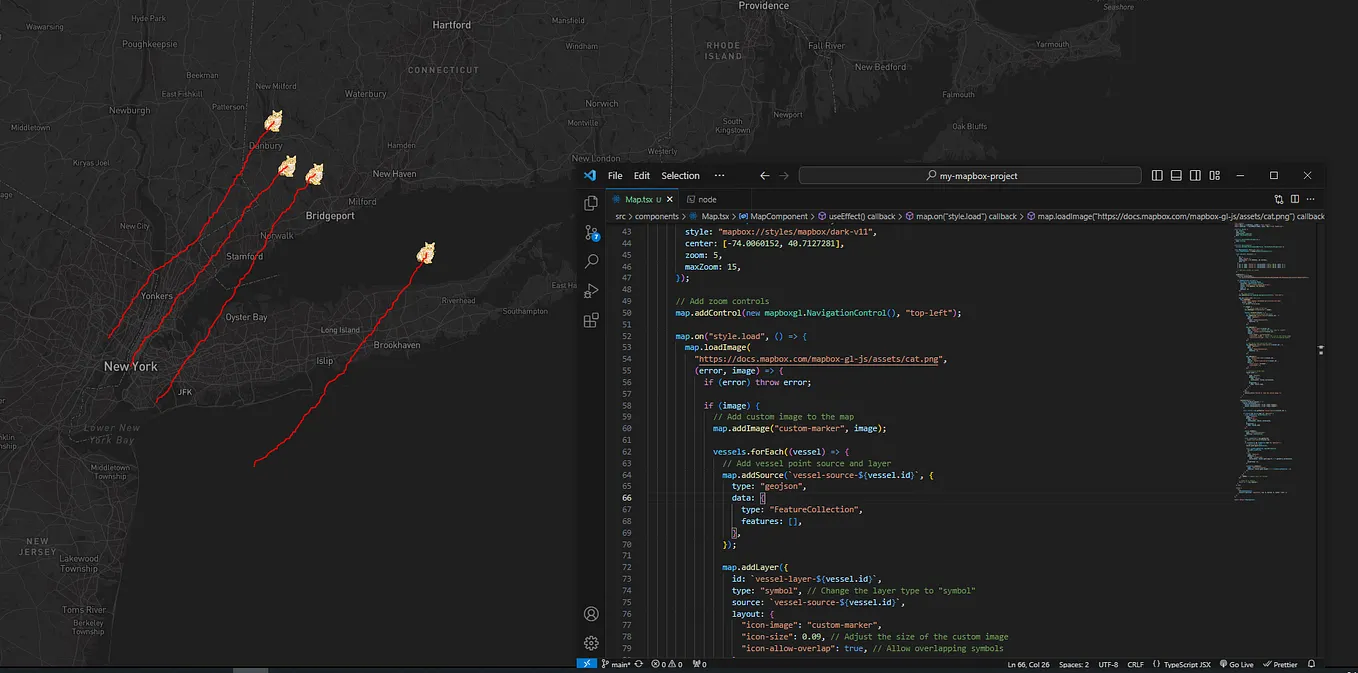Toggle the Primary Side Bar layout icon
The image size is (1358, 673).
coord(1157,175)
